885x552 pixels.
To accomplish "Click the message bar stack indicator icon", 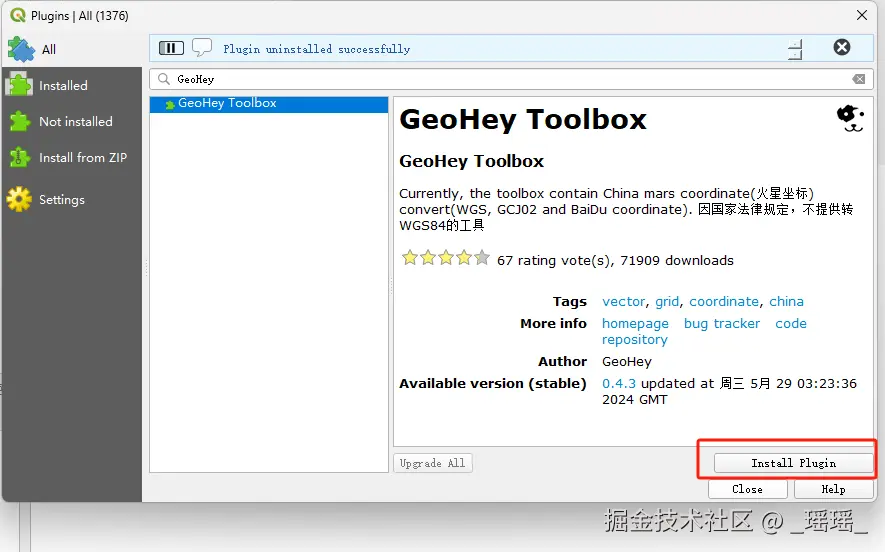I will coord(795,49).
